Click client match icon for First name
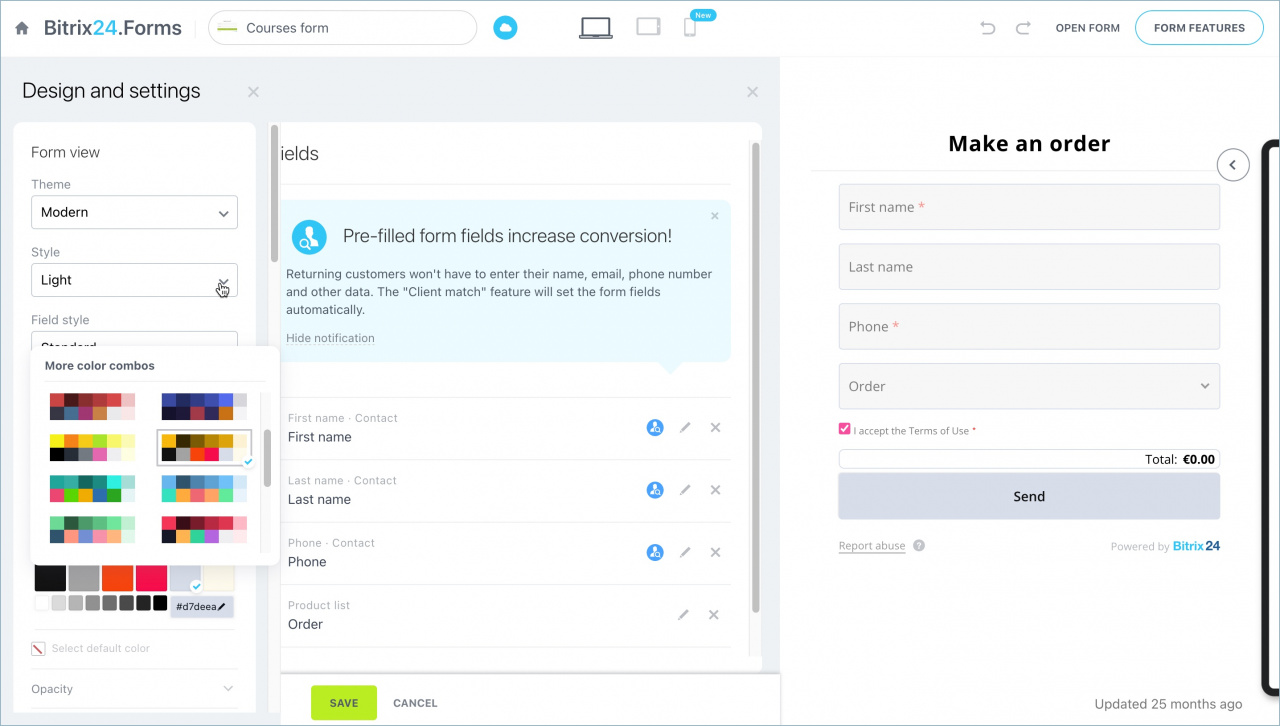This screenshot has height=726, width=1280. point(655,427)
